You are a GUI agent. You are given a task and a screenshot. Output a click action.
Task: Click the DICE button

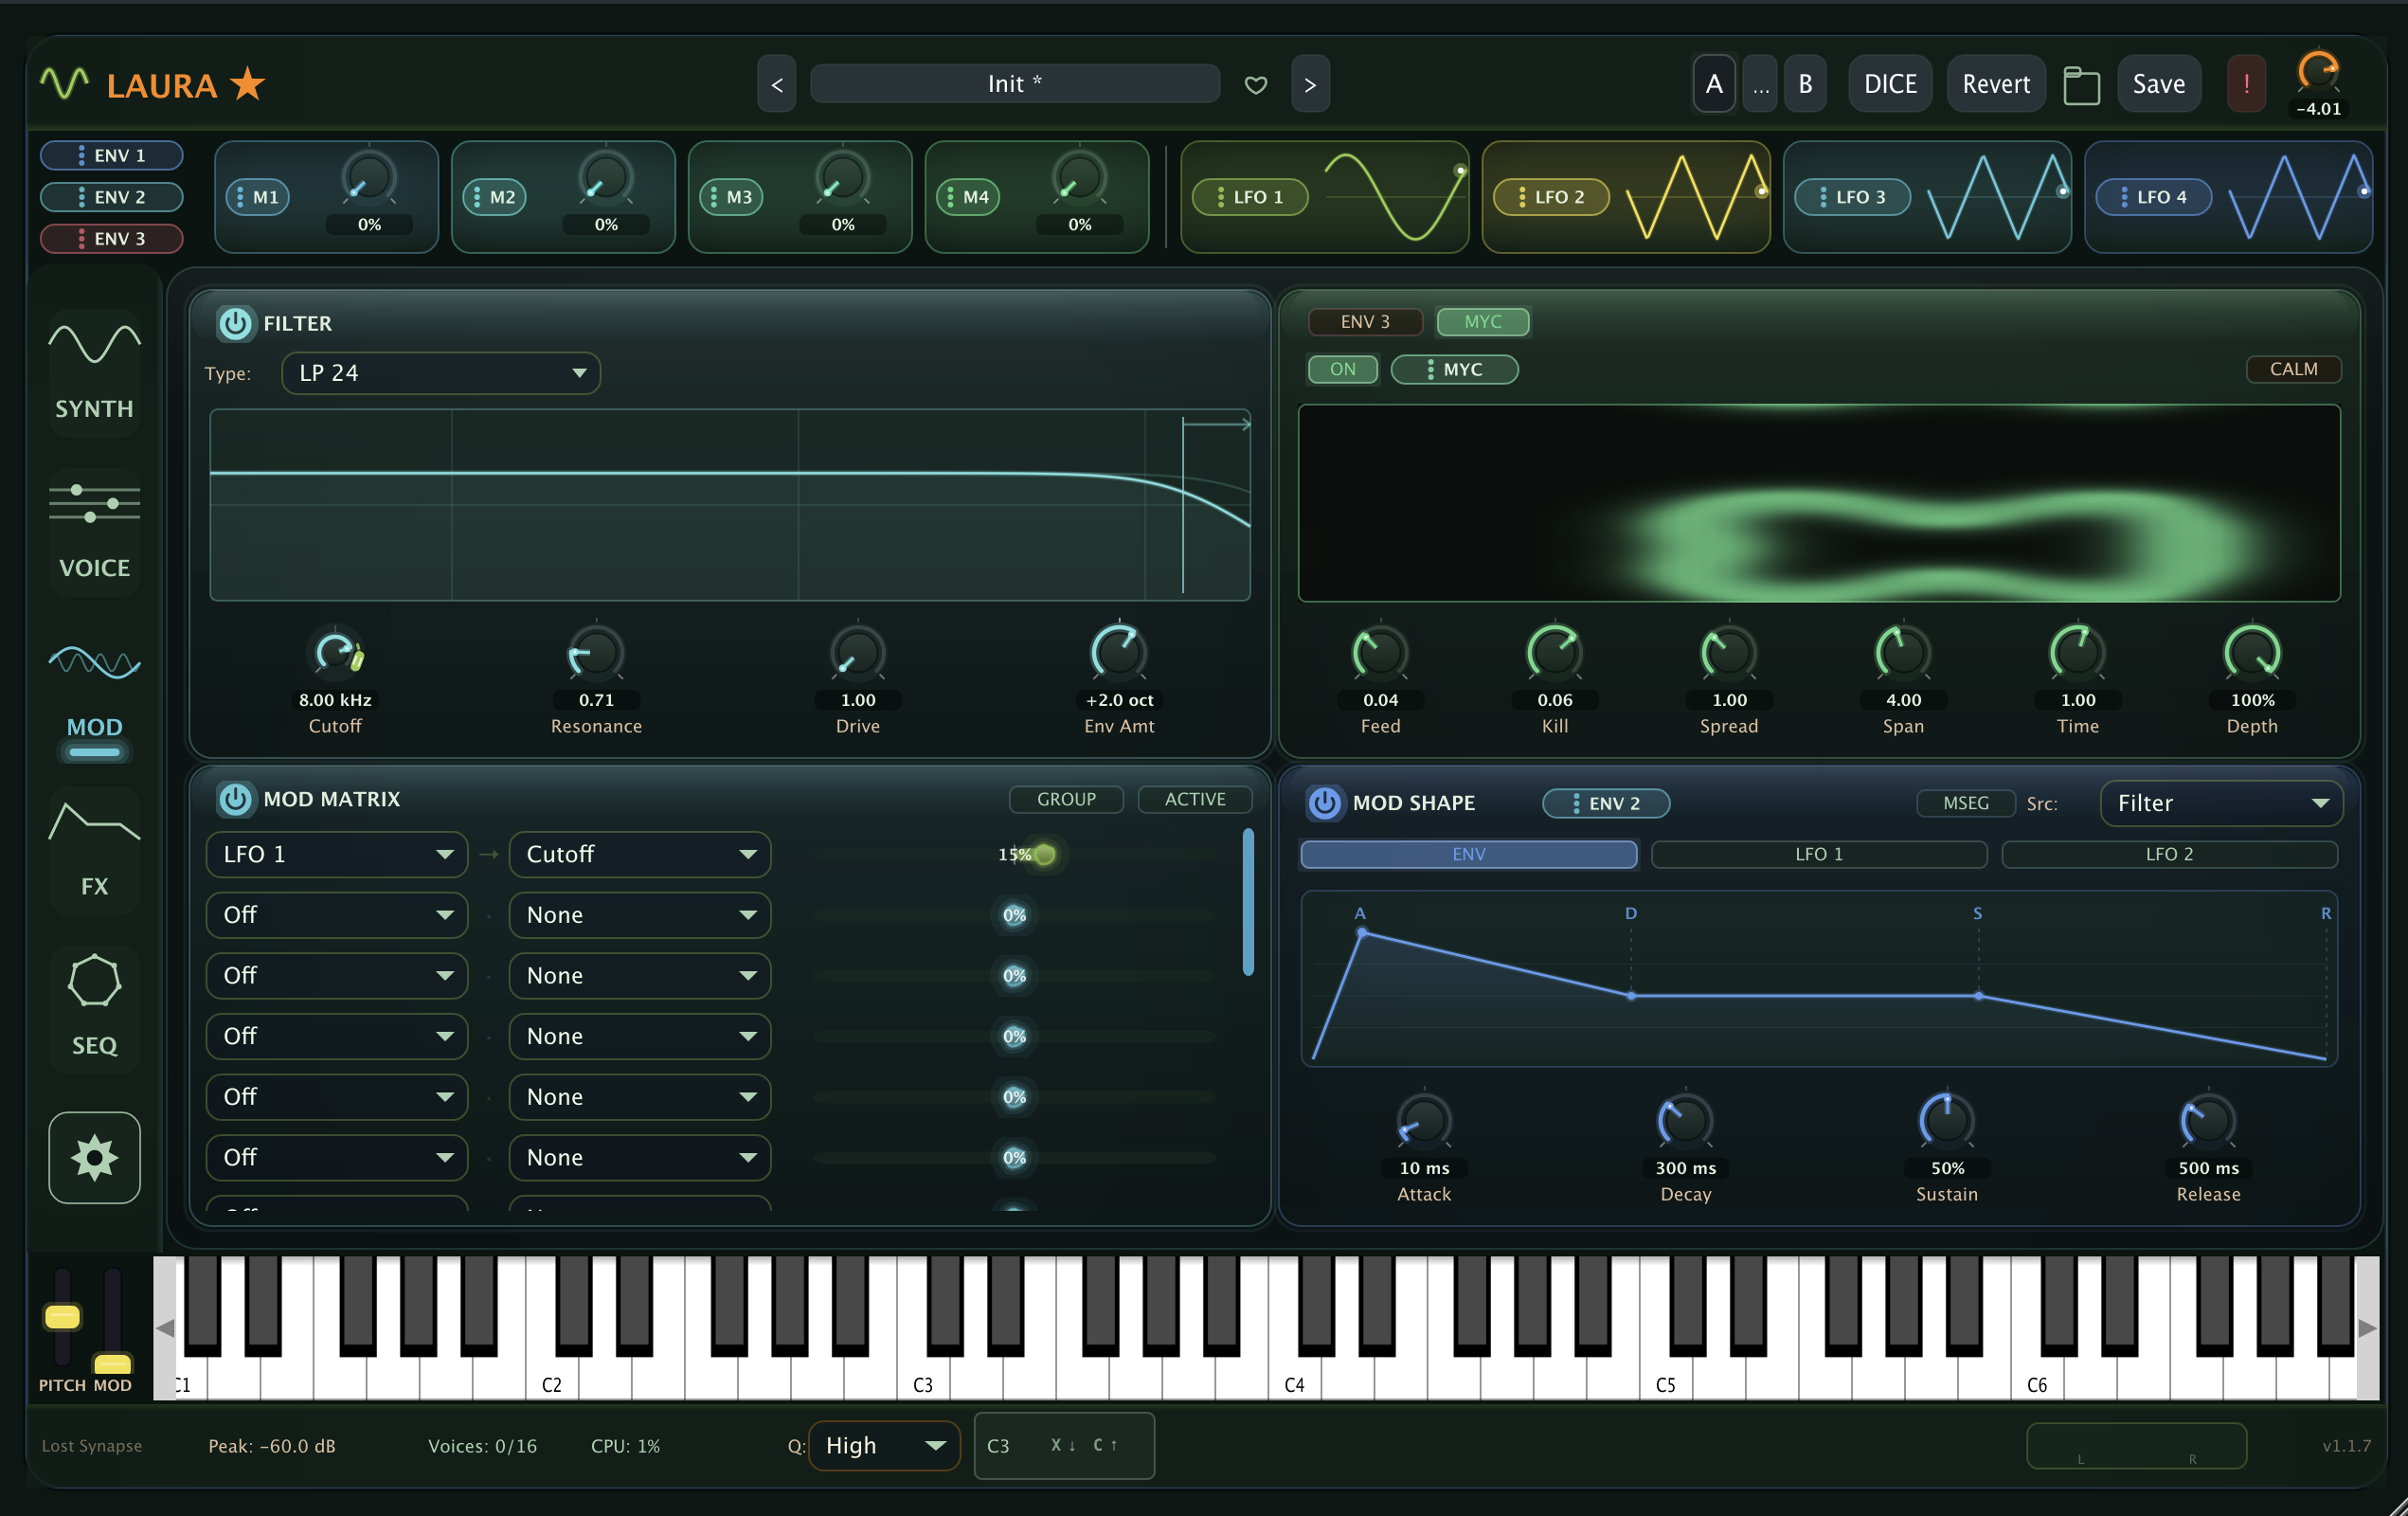[x=1889, y=84]
